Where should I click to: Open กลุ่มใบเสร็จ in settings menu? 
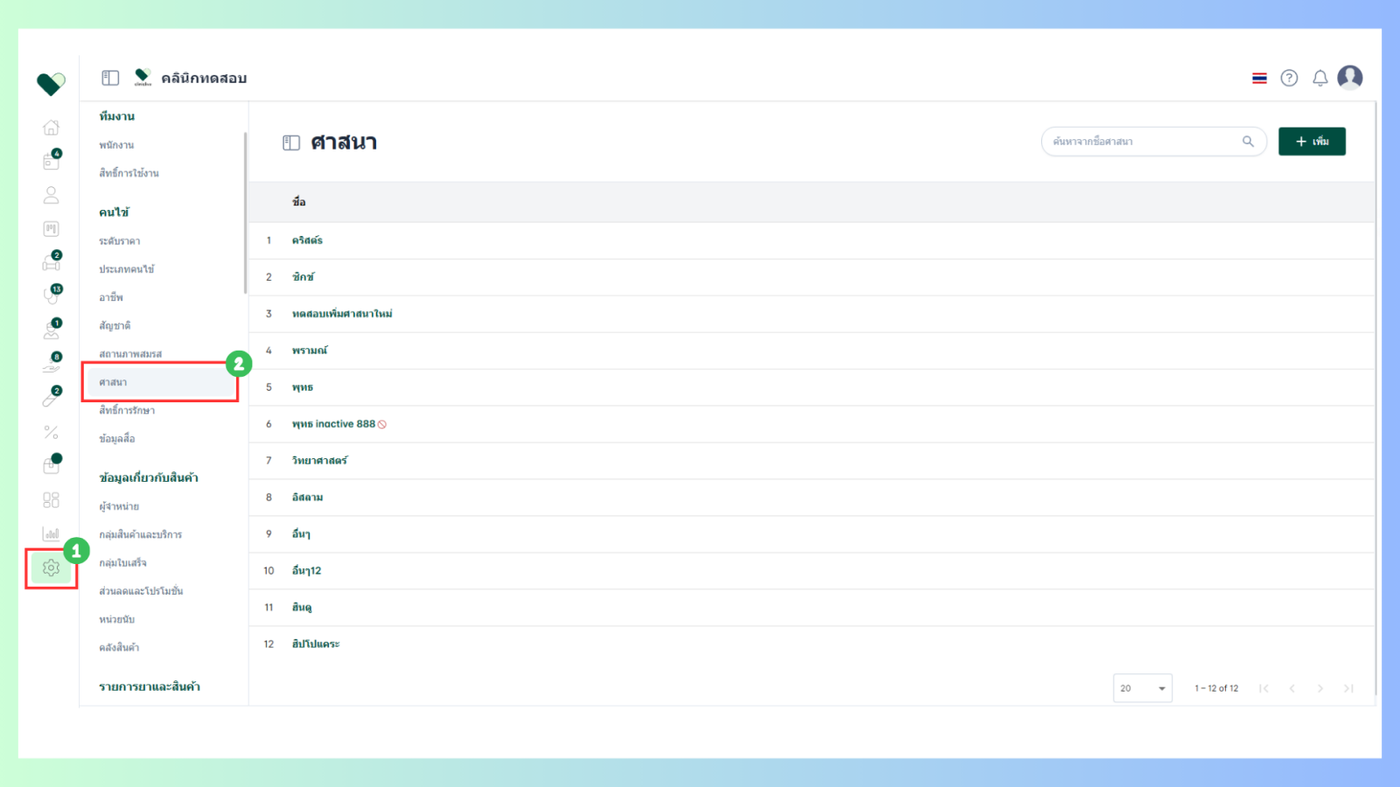[122, 562]
